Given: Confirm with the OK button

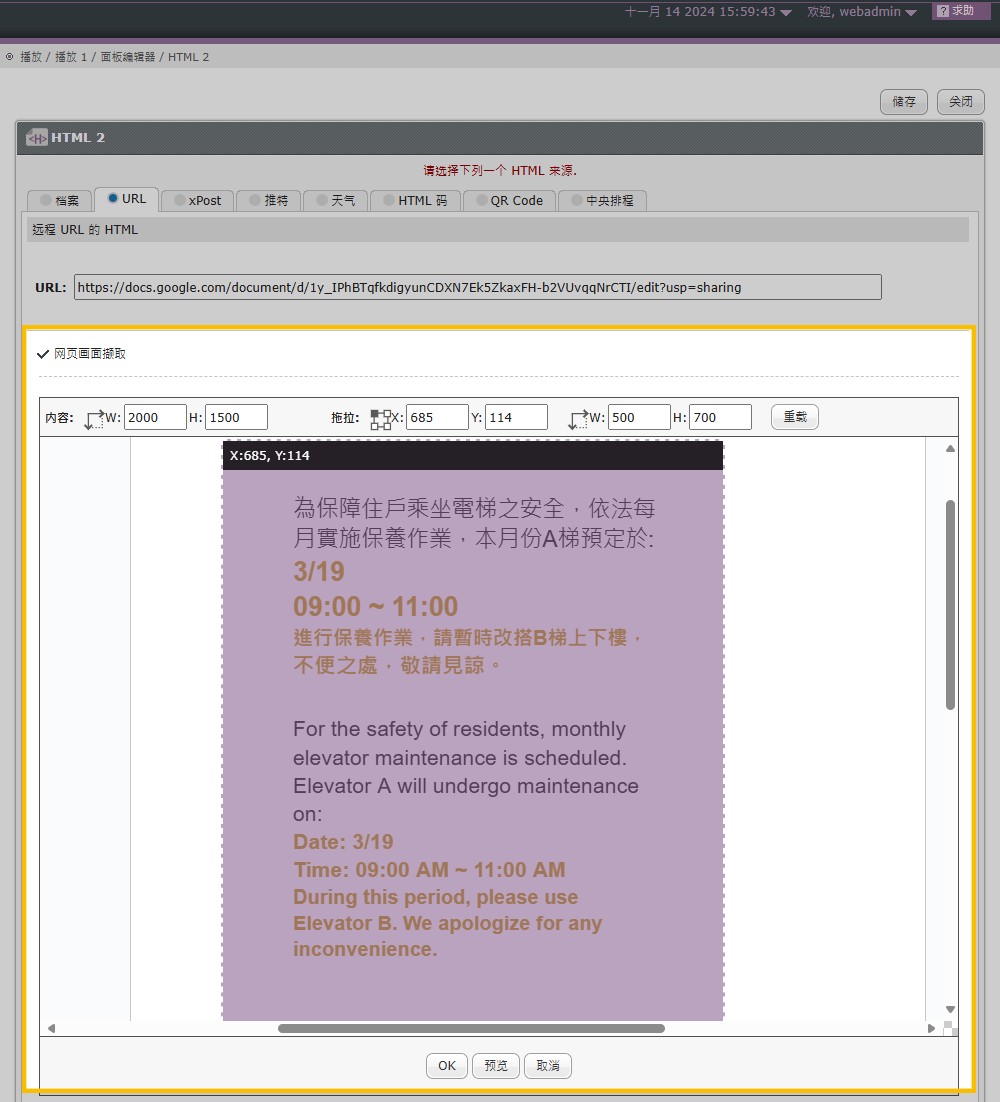Looking at the screenshot, I should pos(447,1065).
